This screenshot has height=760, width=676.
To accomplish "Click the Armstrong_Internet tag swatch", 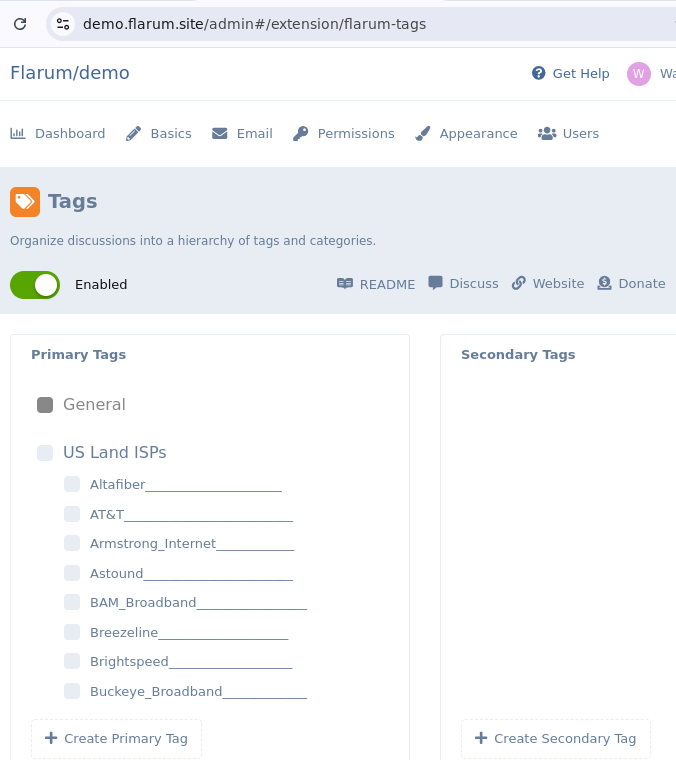I will 72,543.
